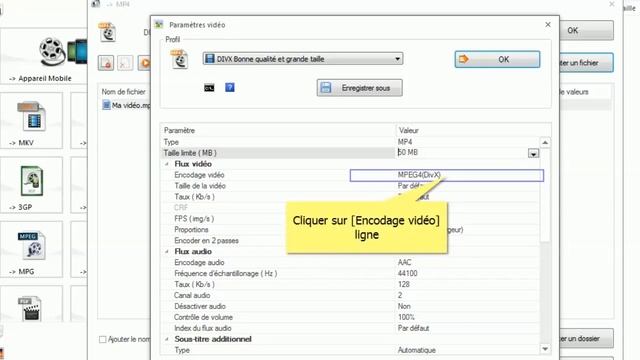640x360 pixels.
Task: Click the Non value for Désactiver audio
Action: point(404,306)
